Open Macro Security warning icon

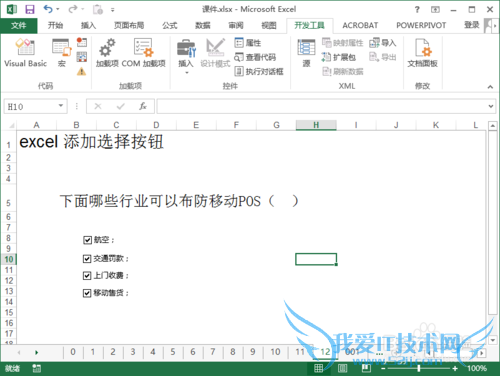(82, 71)
